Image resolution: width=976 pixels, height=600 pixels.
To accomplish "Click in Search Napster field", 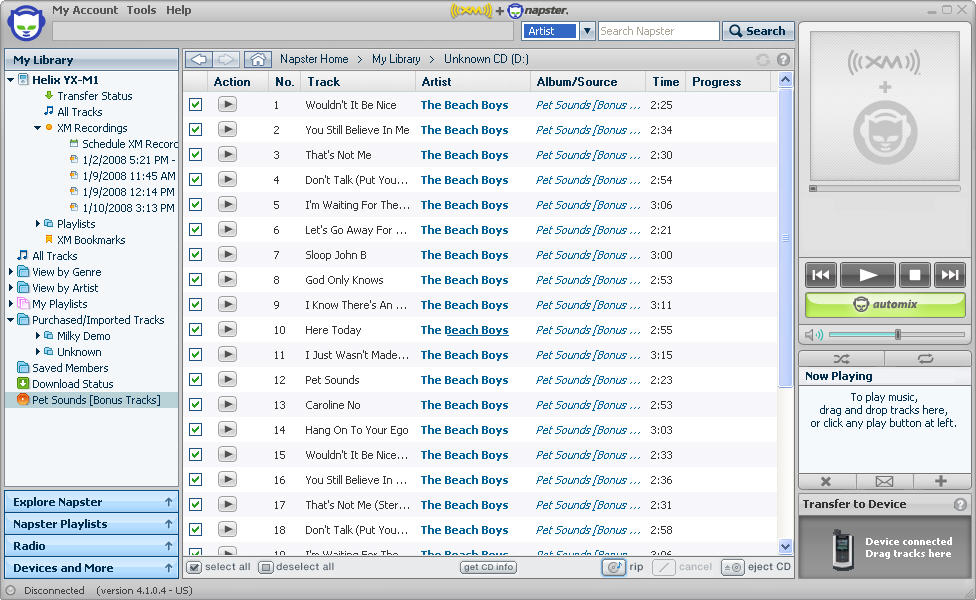I will (x=659, y=31).
